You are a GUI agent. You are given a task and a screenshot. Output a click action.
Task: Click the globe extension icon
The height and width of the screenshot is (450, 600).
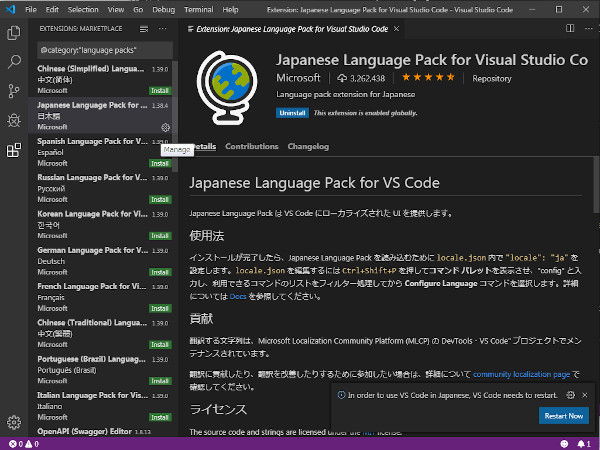pos(227,87)
